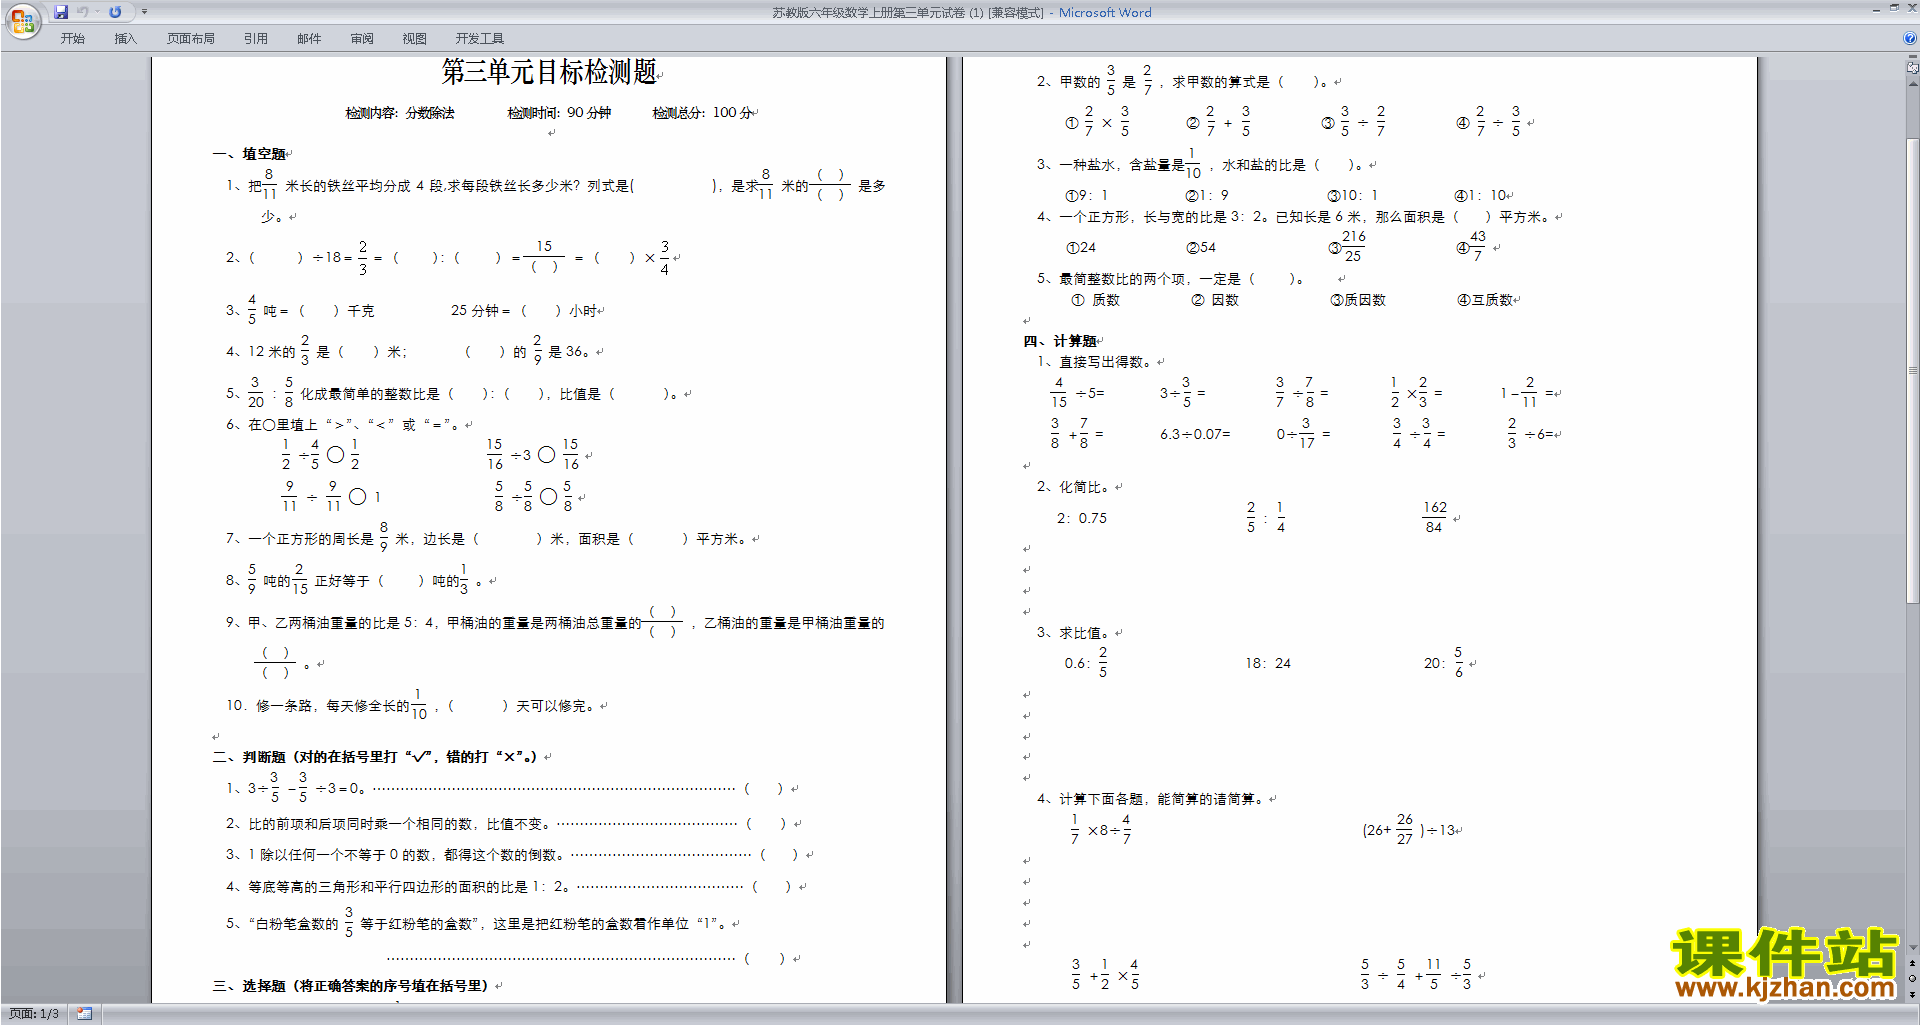The height and width of the screenshot is (1025, 1920).
Task: Select the 审阅 ribbon tab
Action: click(362, 39)
